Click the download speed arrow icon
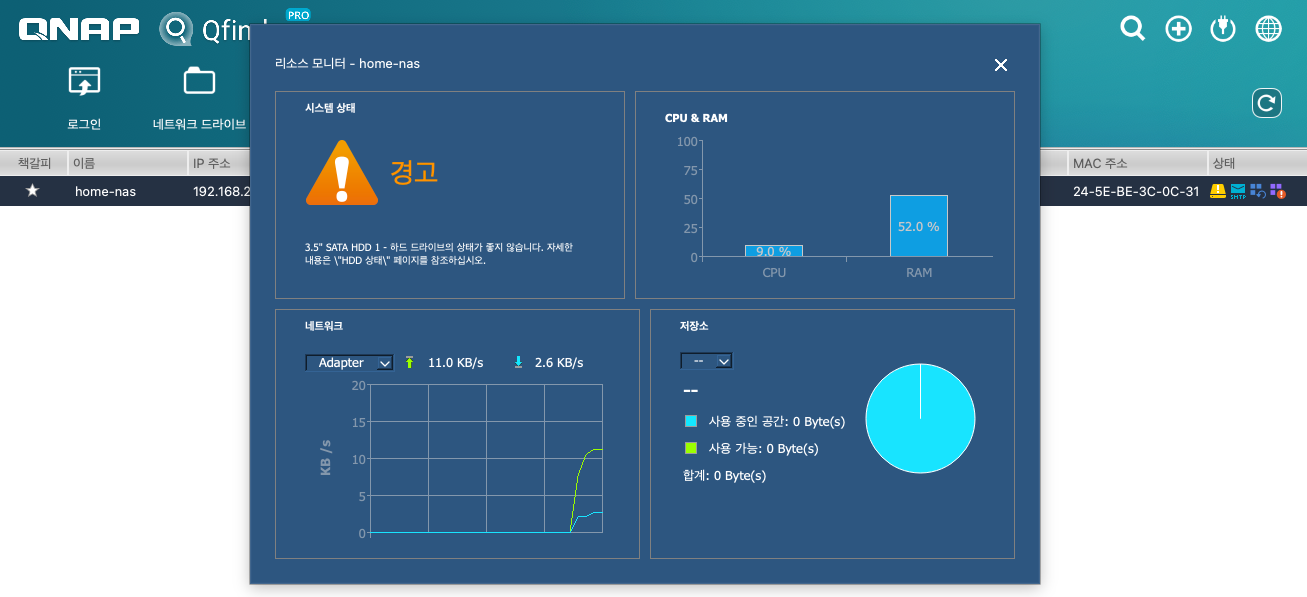 tap(518, 362)
